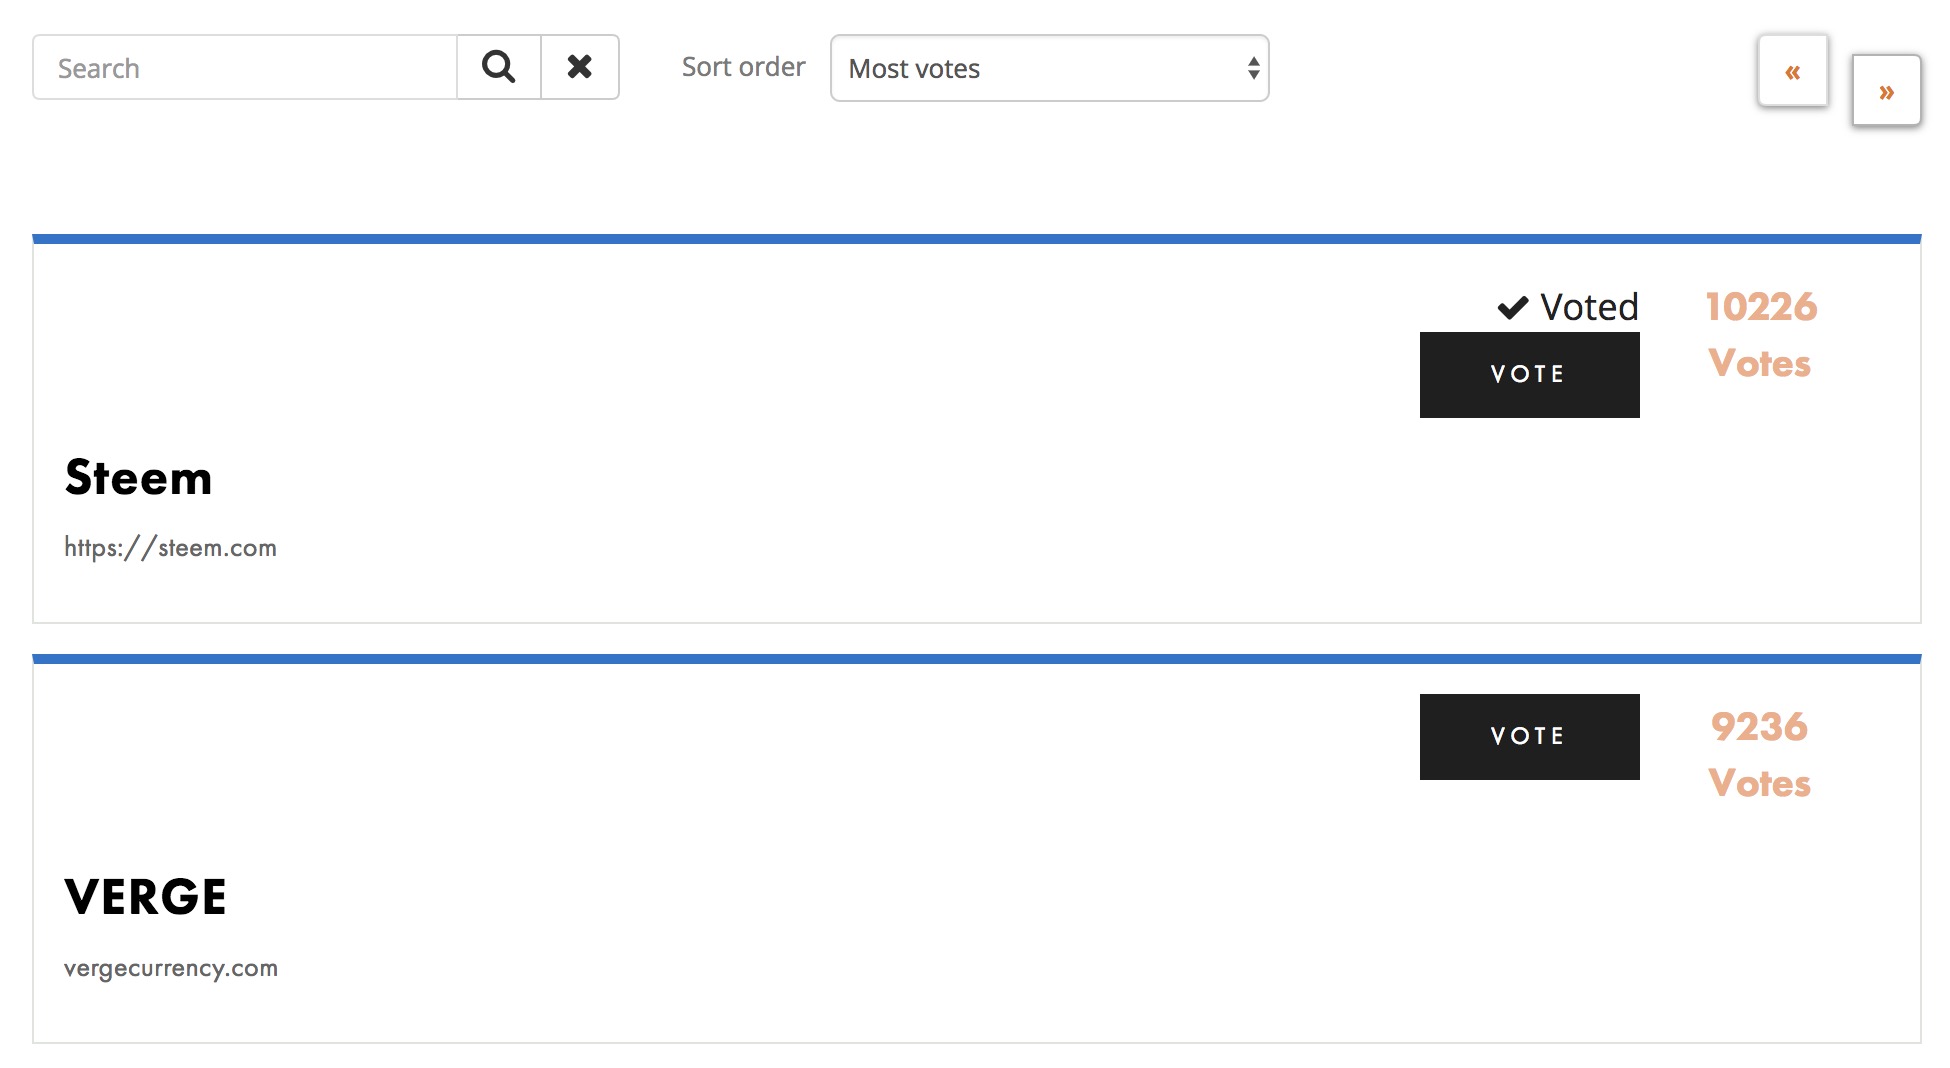Go to previous page with « arrow
This screenshot has height=1068, width=1950.
point(1792,71)
